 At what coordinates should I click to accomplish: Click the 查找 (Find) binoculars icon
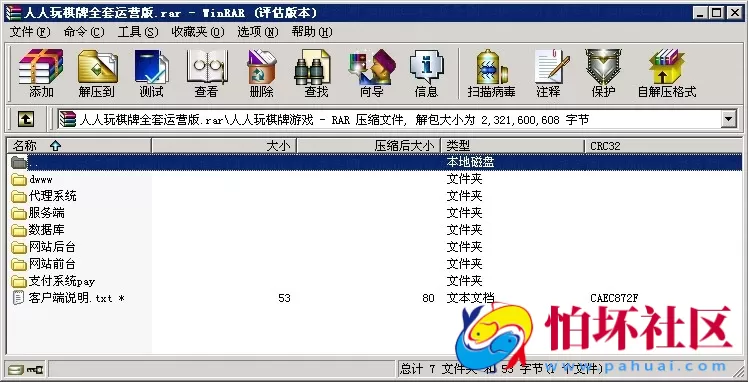click(x=313, y=67)
